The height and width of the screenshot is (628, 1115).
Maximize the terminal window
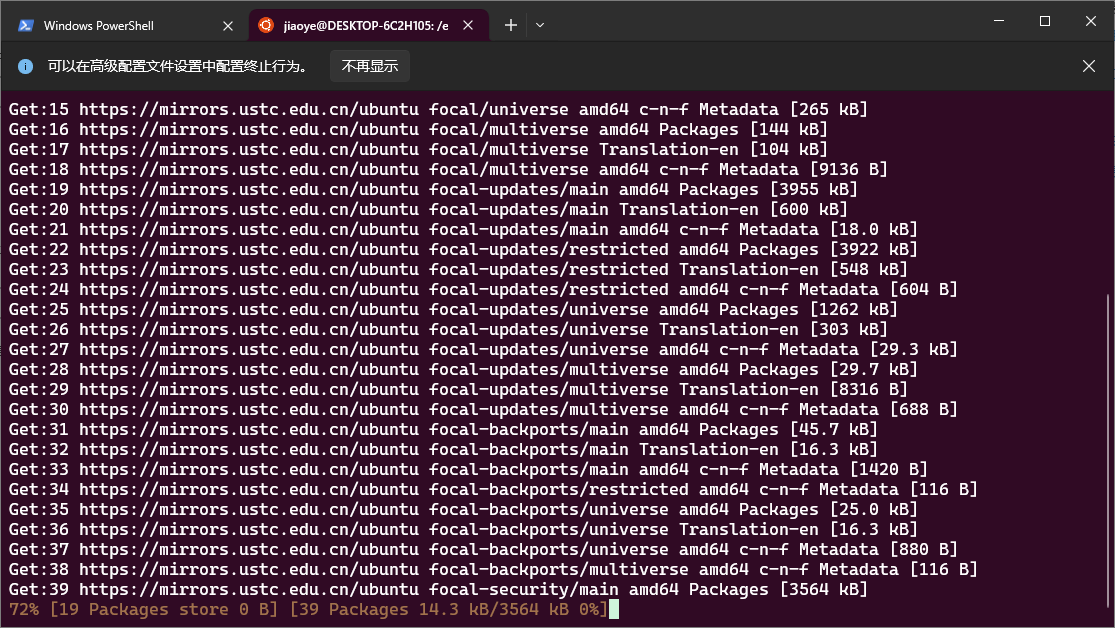coord(1045,22)
